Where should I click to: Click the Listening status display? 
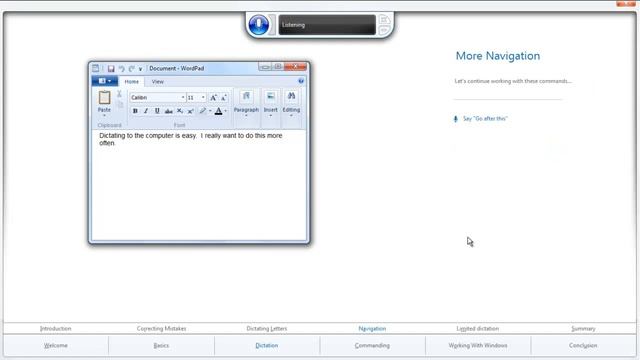pyautogui.click(x=327, y=25)
